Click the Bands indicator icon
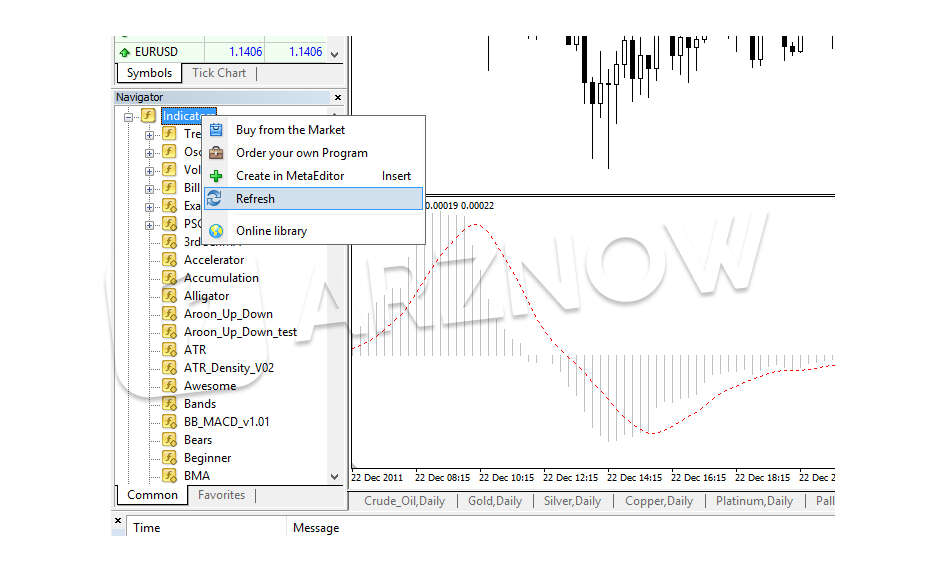 click(170, 403)
